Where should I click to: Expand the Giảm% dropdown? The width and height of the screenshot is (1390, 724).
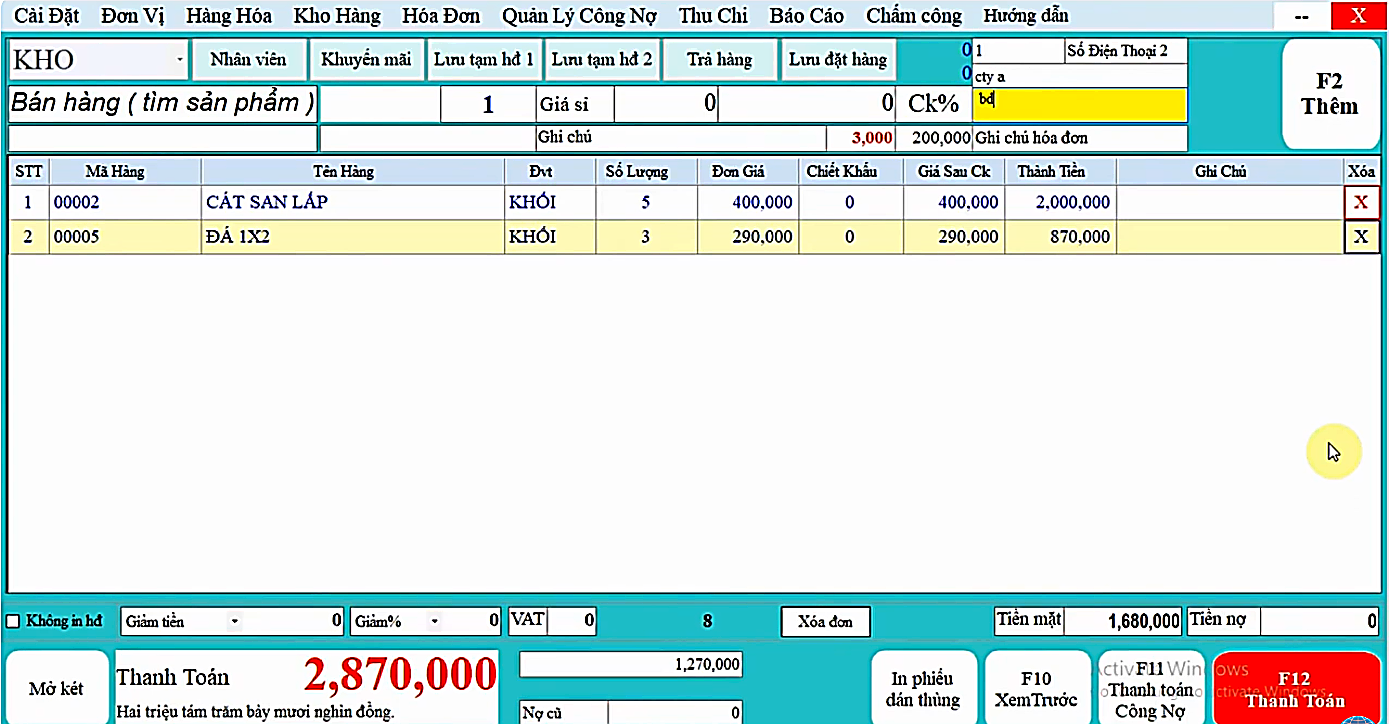(x=435, y=622)
